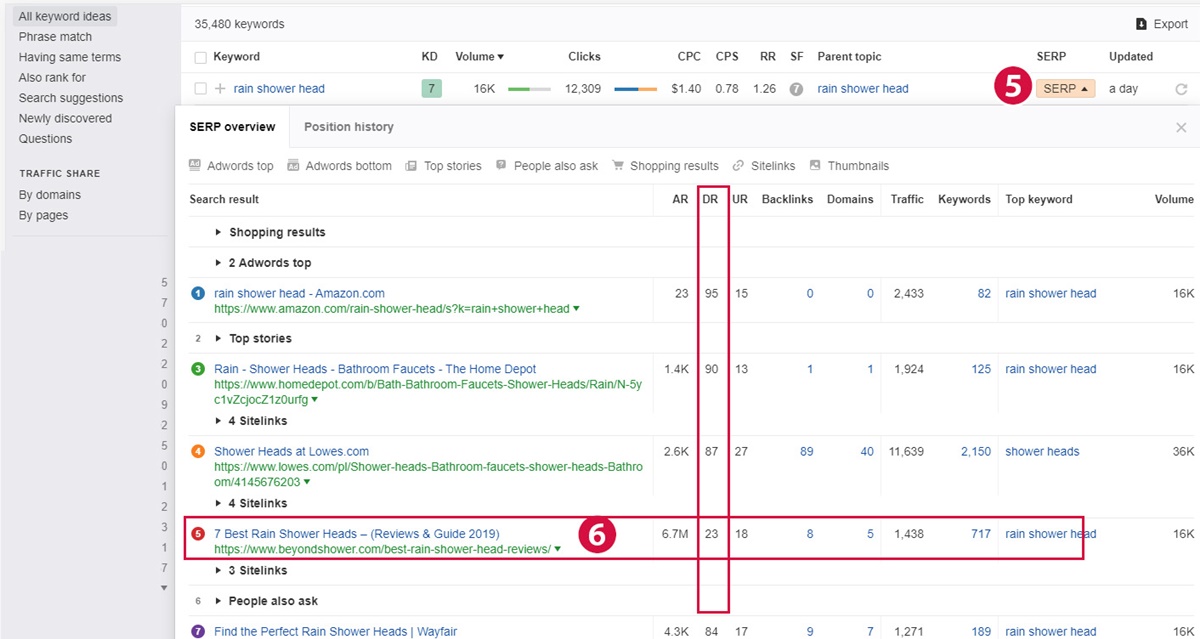Expand the Shopping results row
This screenshot has height=639, width=1200.
tap(219, 232)
